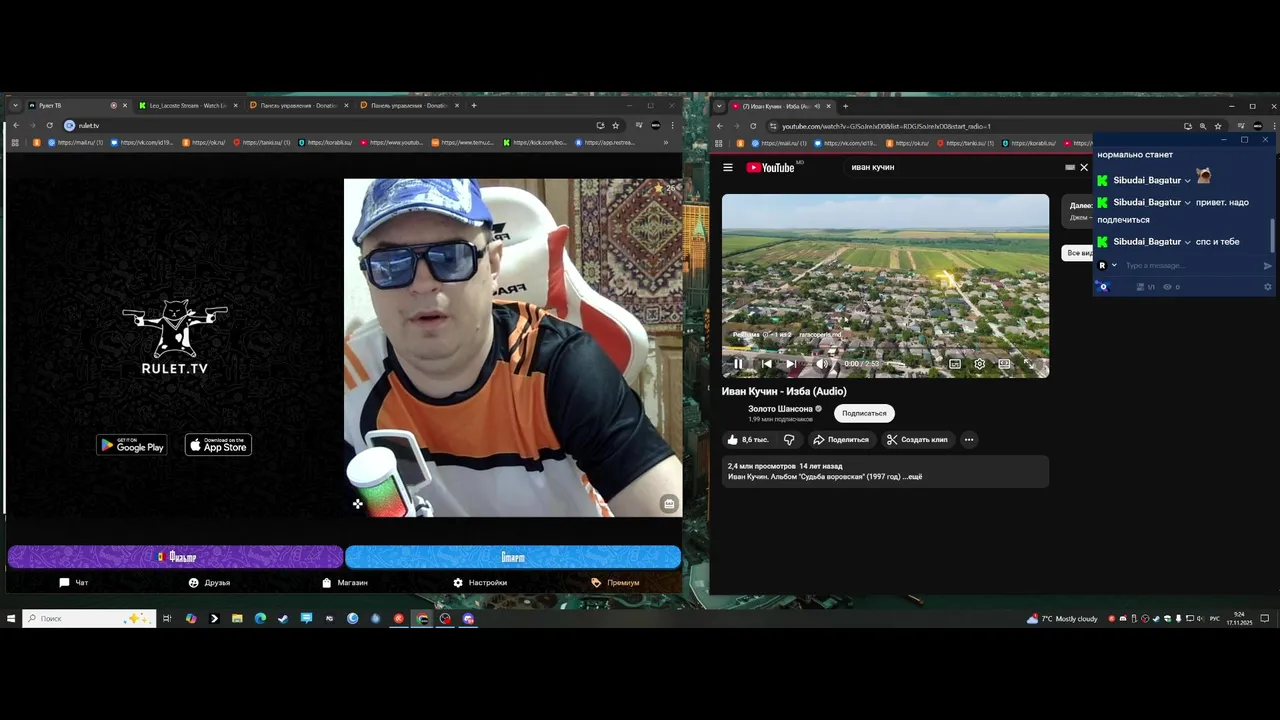Open the Друзья section in Rulet.tv
This screenshot has width=1280, height=720.
point(209,582)
